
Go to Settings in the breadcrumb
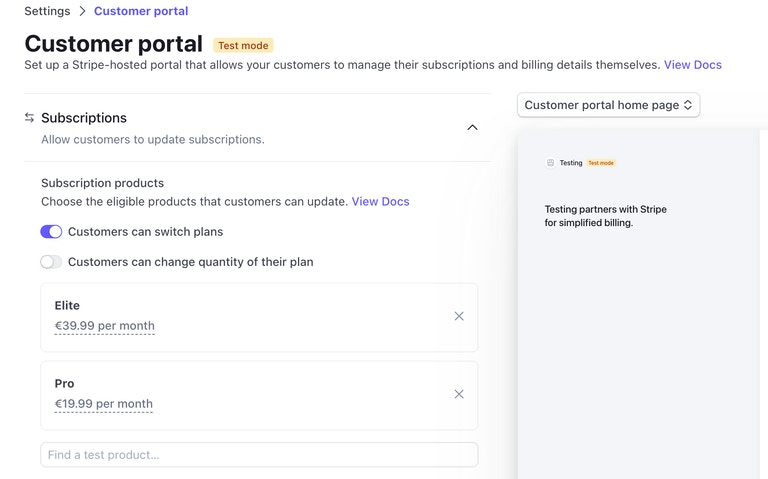[x=47, y=11]
